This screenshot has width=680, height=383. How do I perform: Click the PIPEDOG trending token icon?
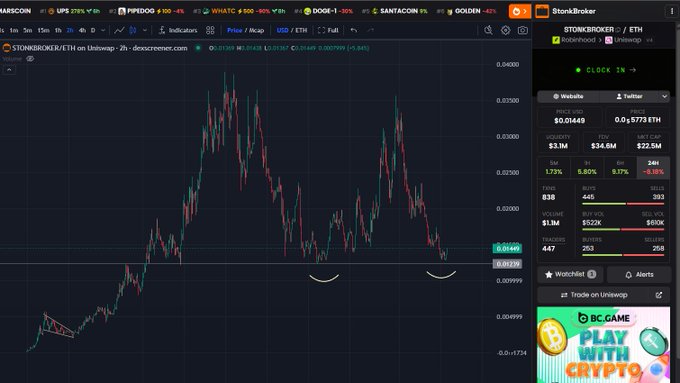(x=122, y=11)
